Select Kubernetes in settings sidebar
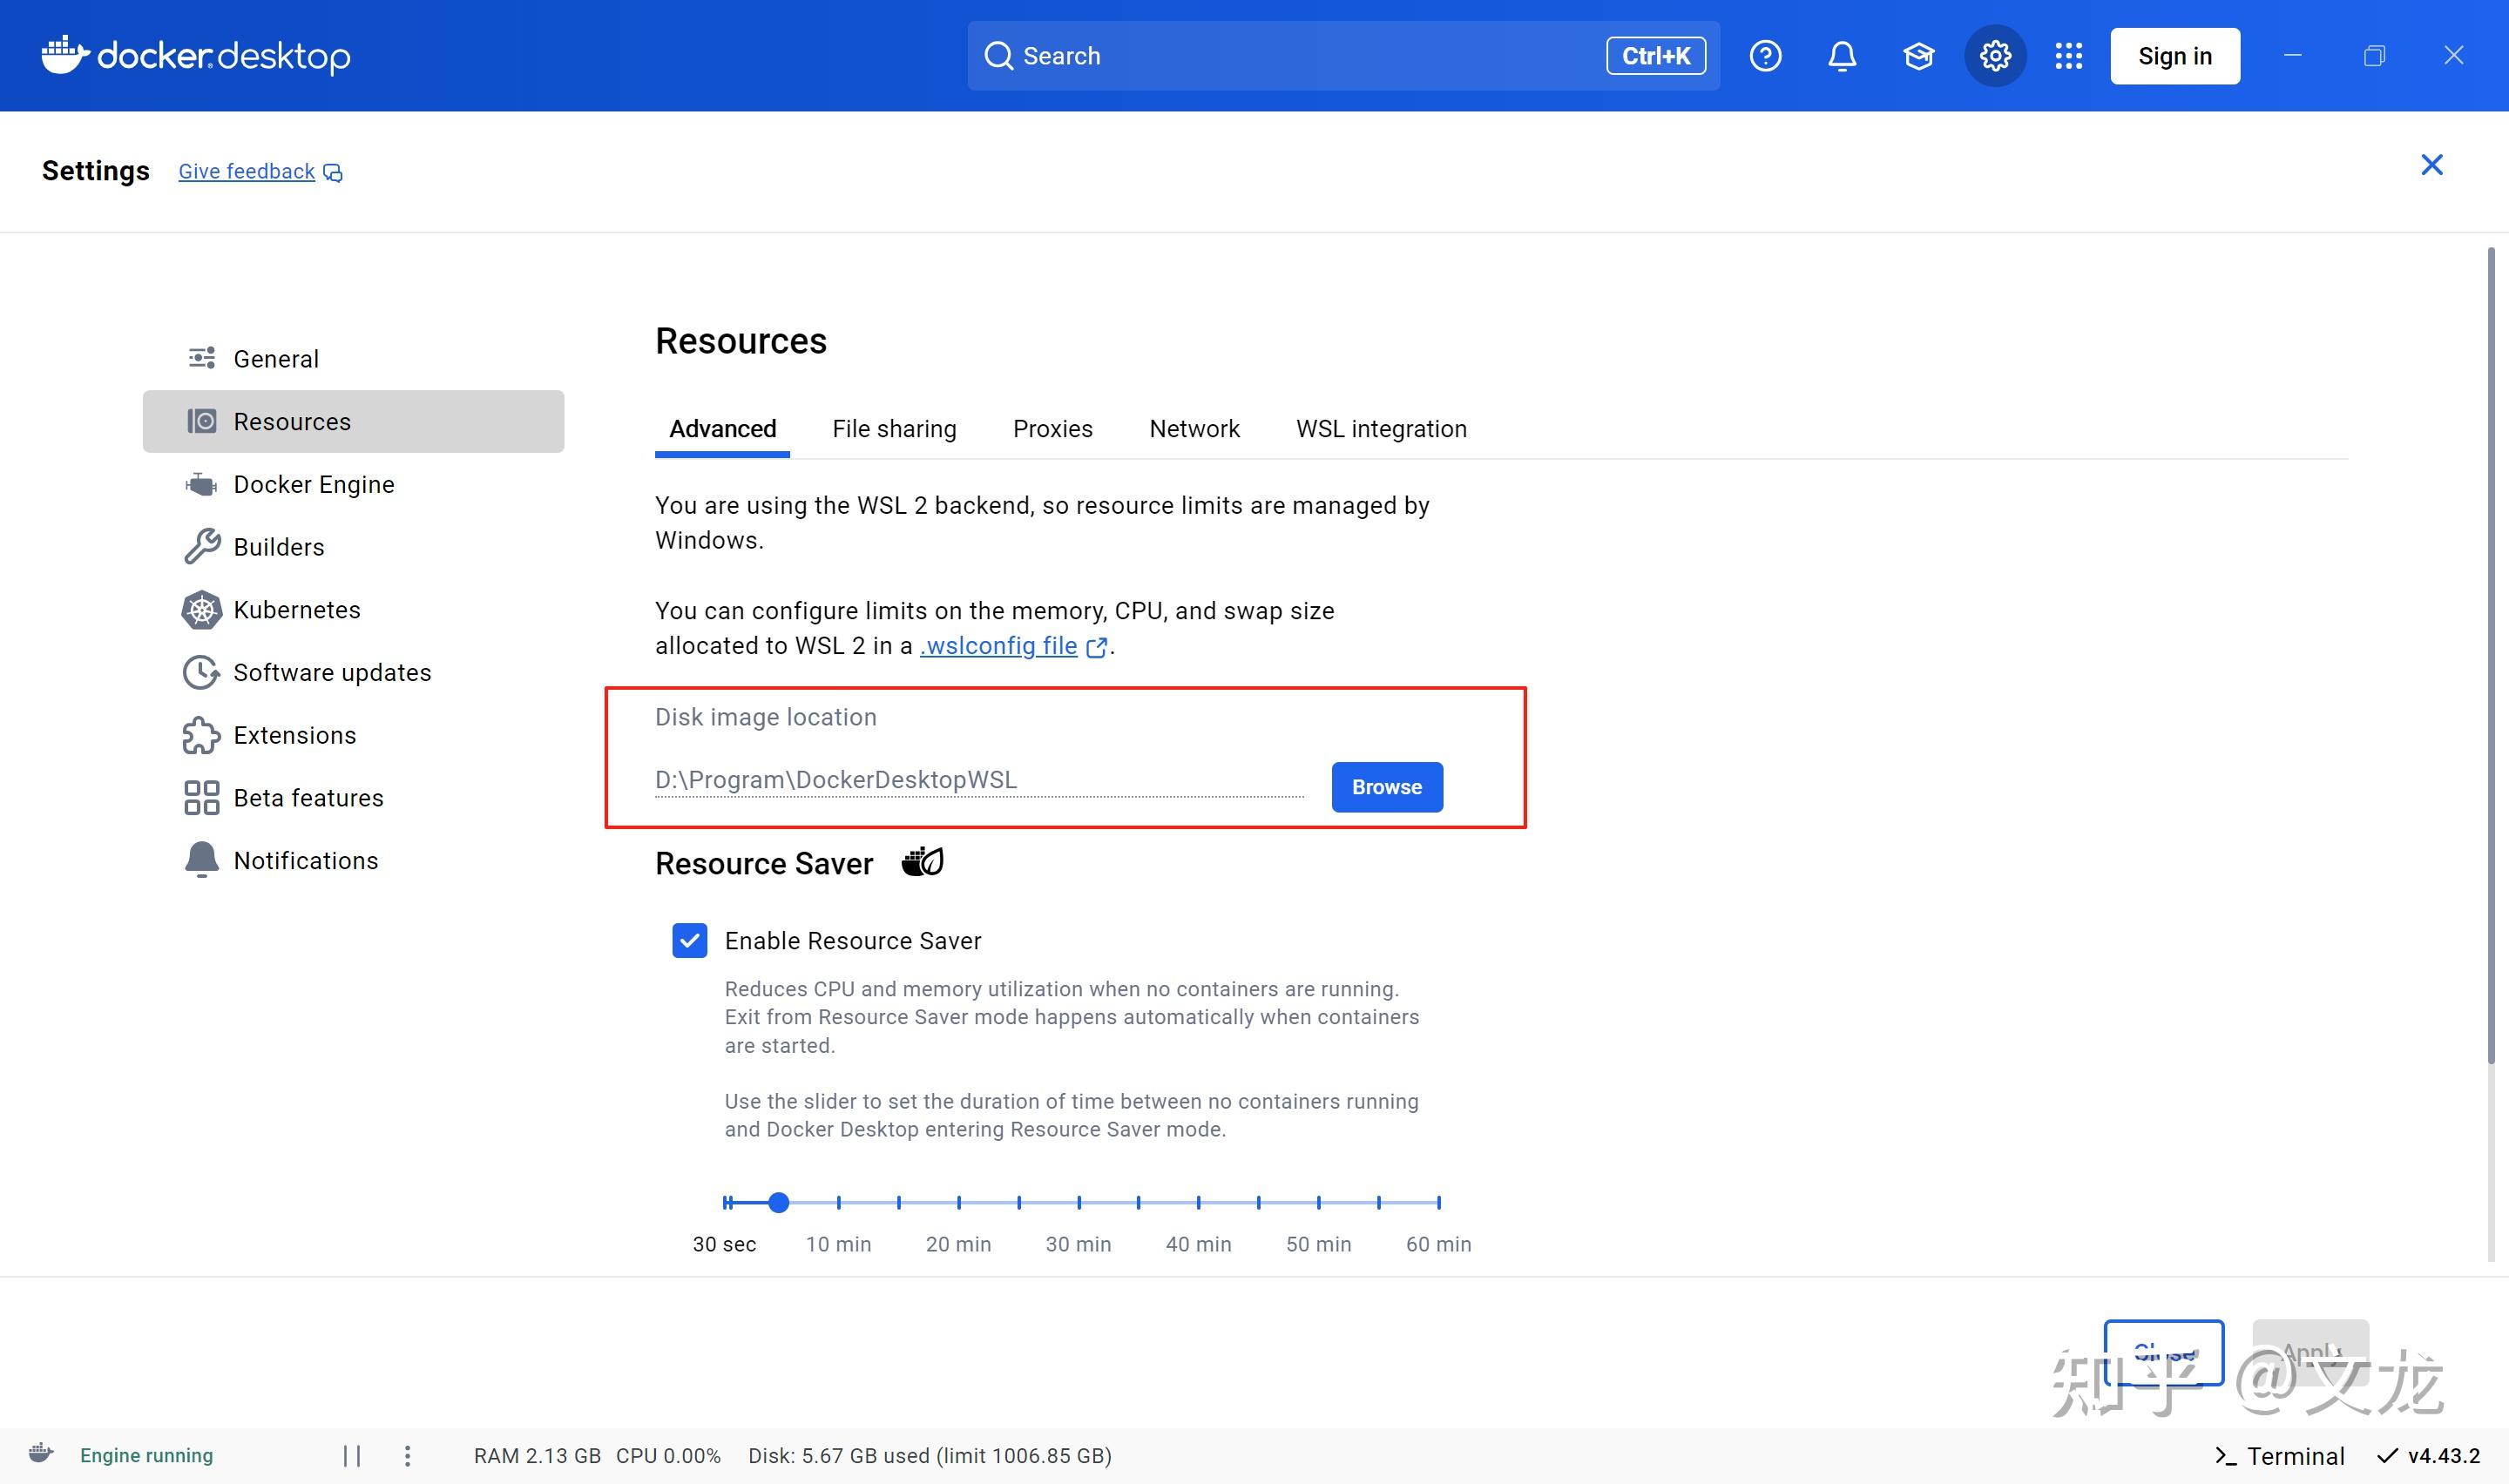Screen dimensions: 2509x1484 pyautogui.click(x=353, y=610)
